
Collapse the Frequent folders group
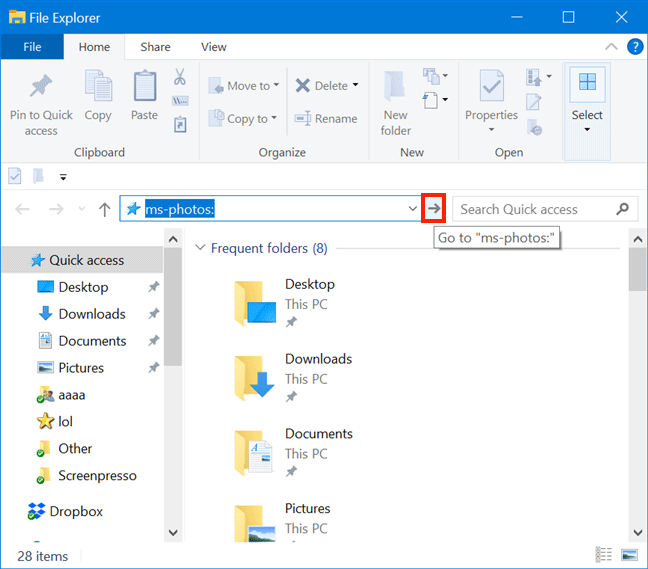click(x=200, y=248)
